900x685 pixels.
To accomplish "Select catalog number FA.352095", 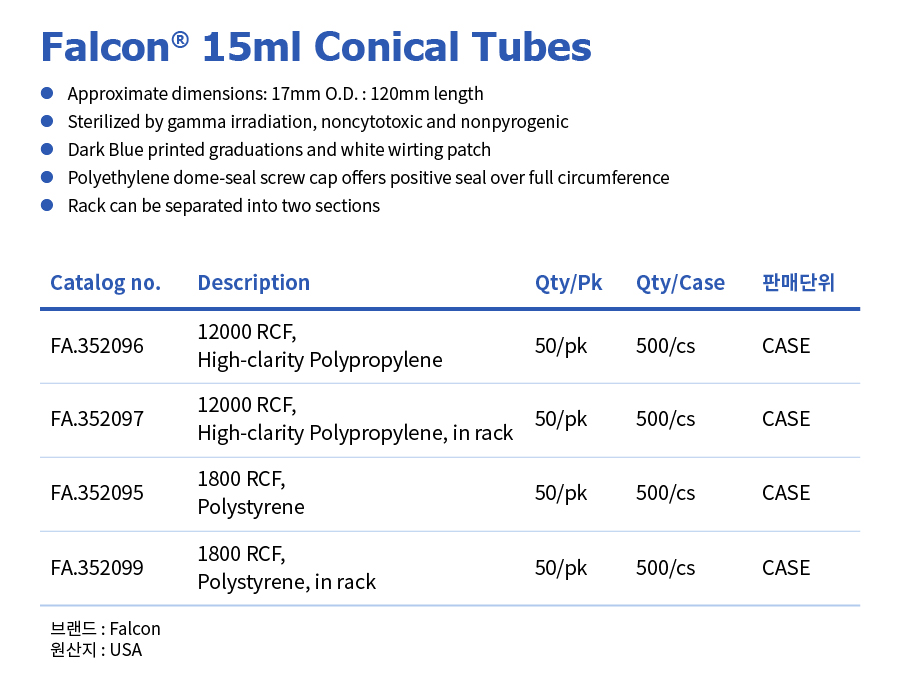I will click(x=97, y=493).
